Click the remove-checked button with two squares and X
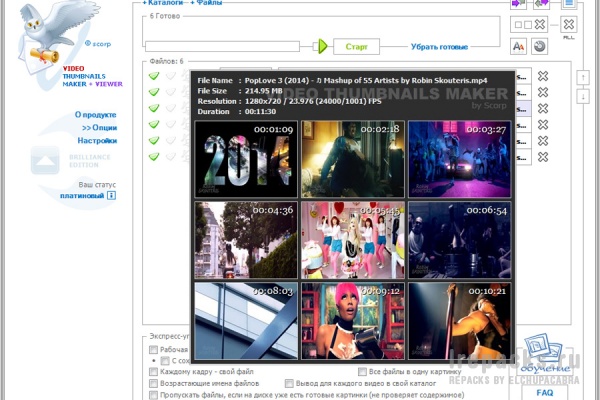600x400 pixels. click(529, 24)
